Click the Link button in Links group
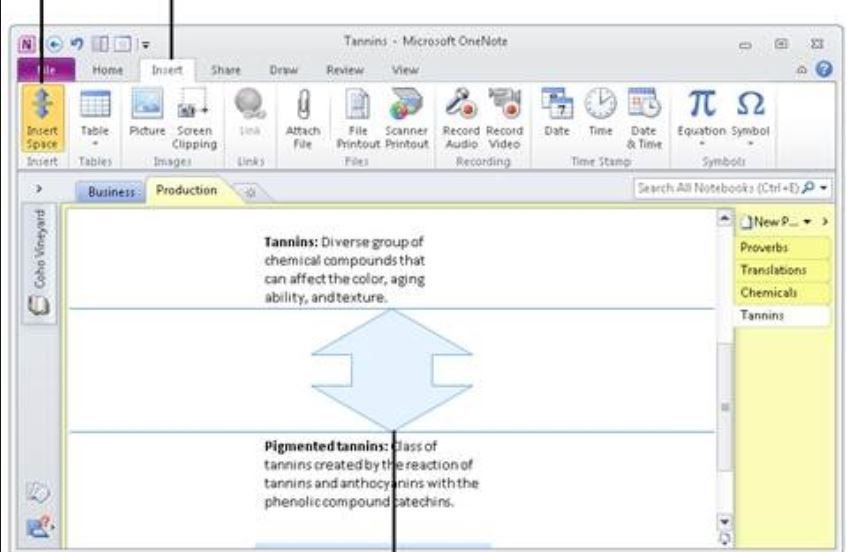Viewport: 846px width, 552px height. [250, 113]
